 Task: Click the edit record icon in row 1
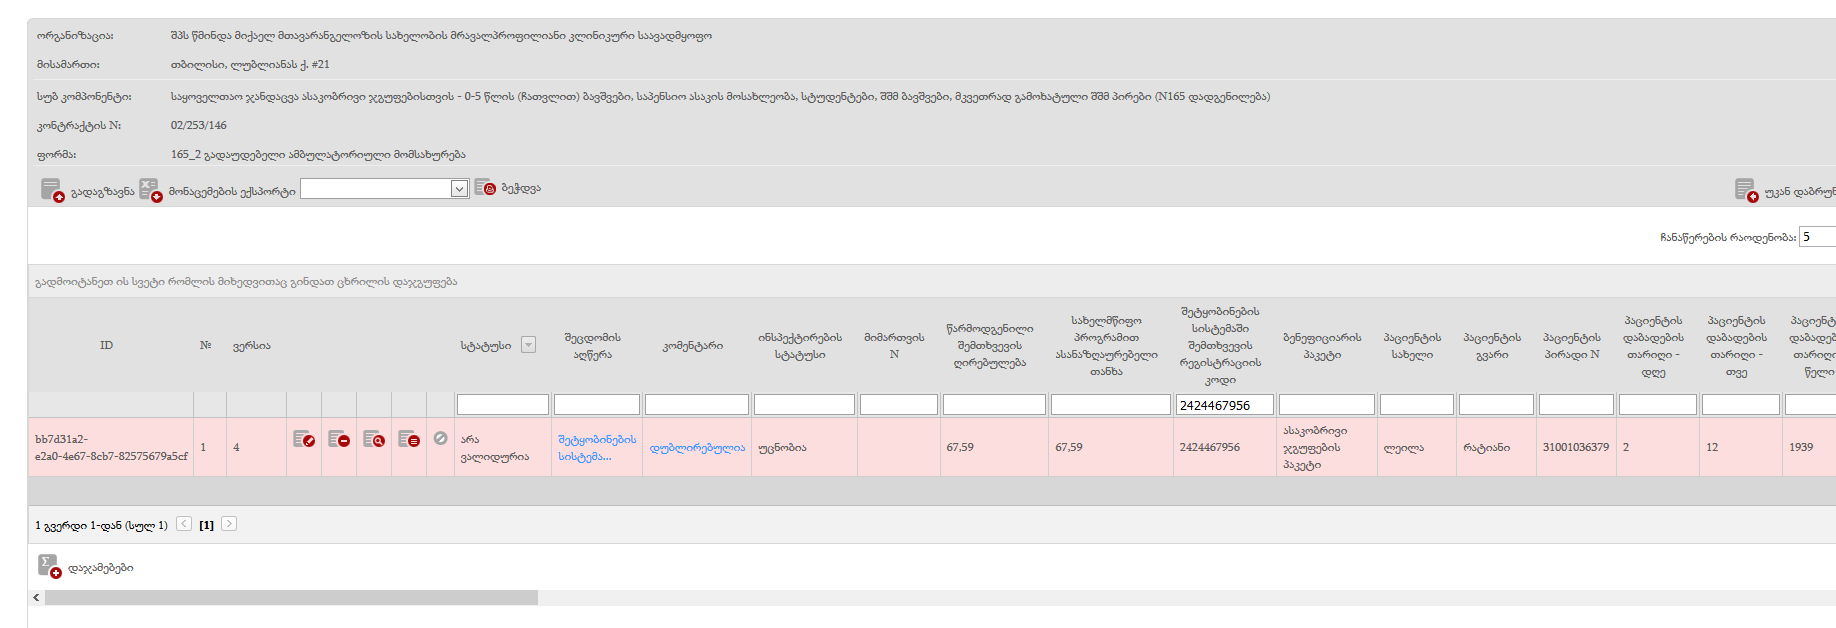click(304, 439)
